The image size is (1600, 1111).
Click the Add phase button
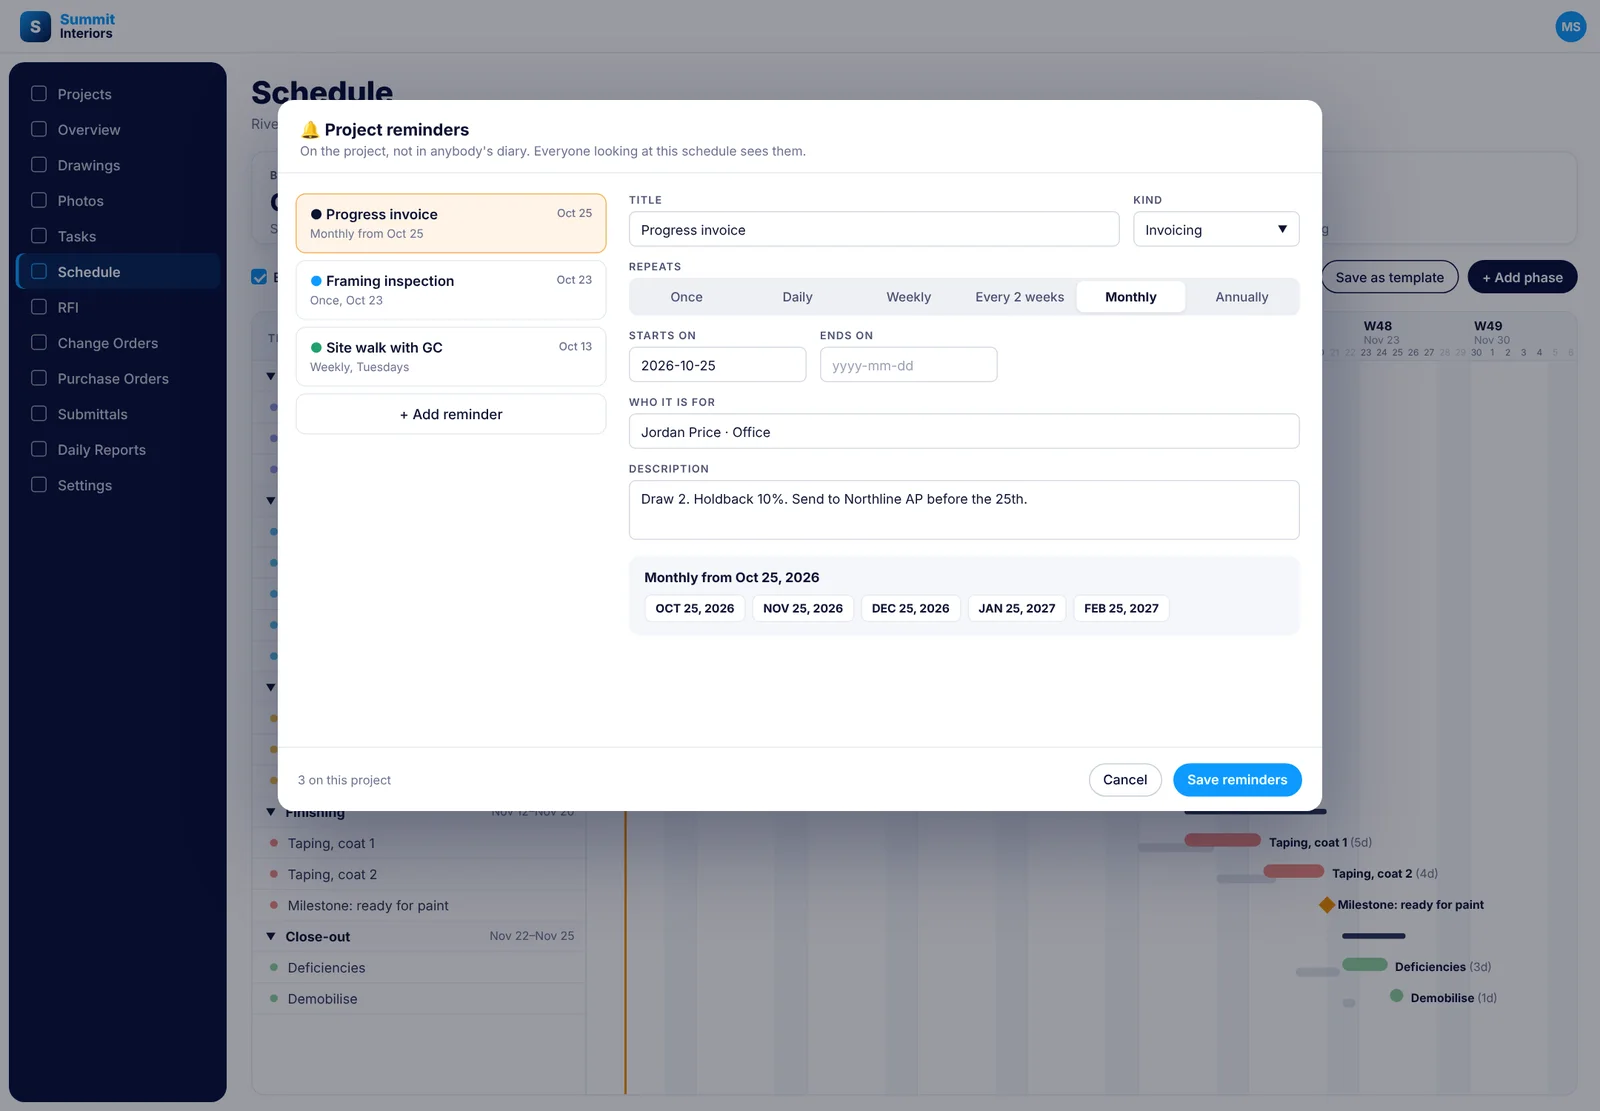1522,277
